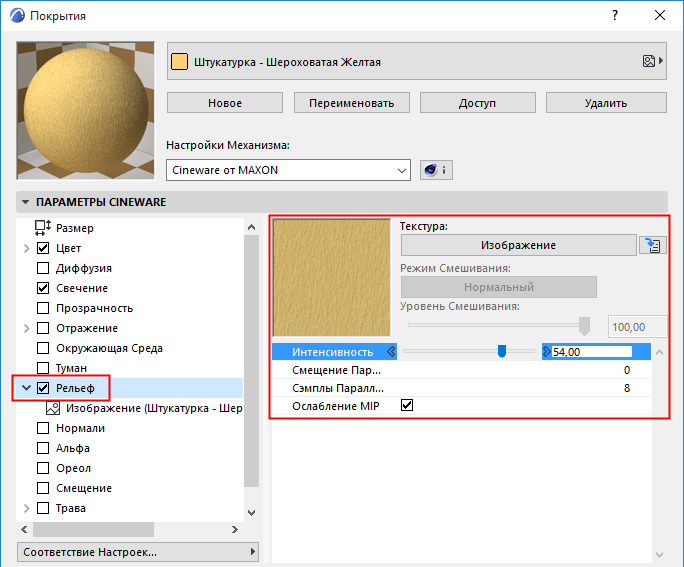Screen dimensions: 684x567
Task: Open the Соответствие Настроек menu
Action: (138, 552)
